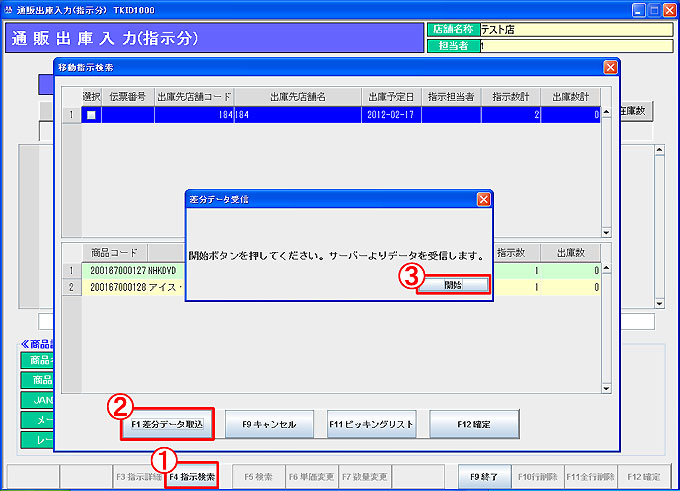Close the 通販出庫入力 main window
The image size is (680, 491).
(x=670, y=10)
